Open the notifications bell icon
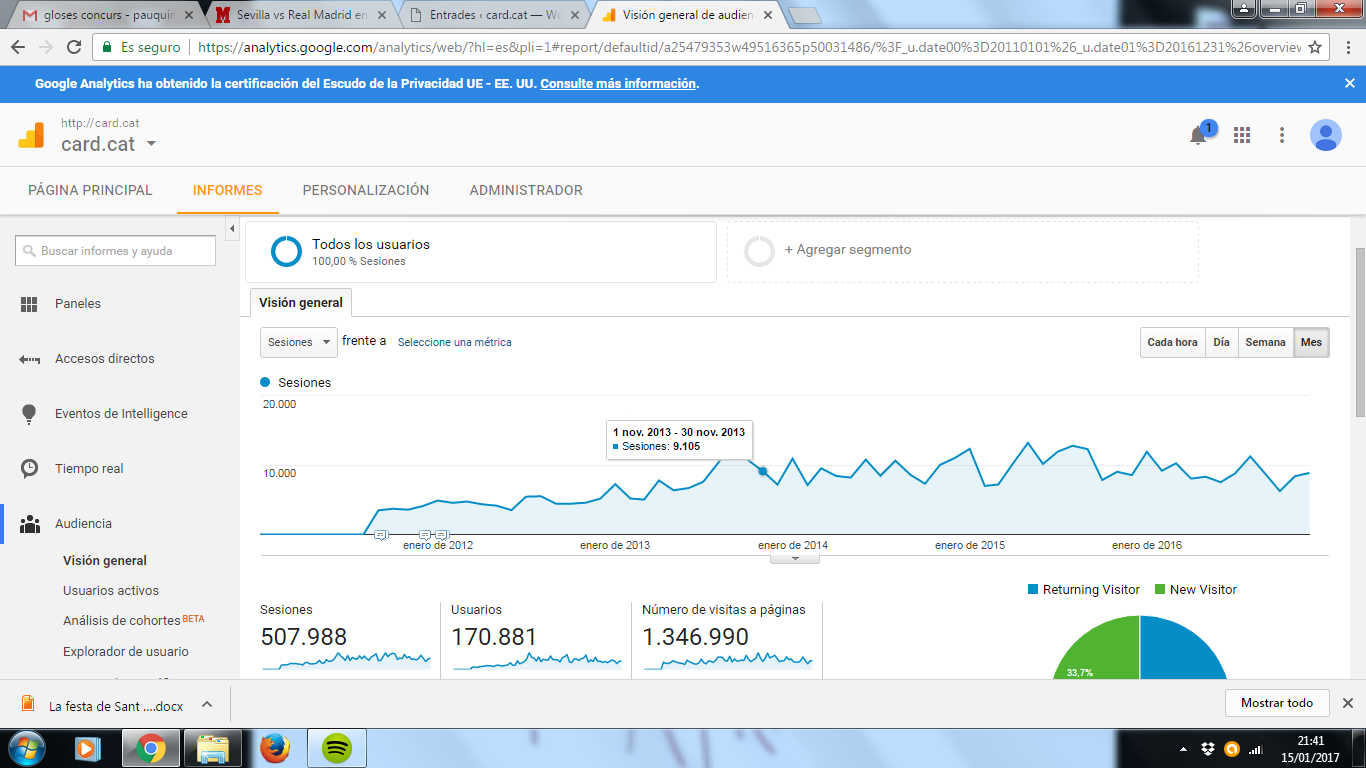The image size is (1366, 768). point(1198,136)
